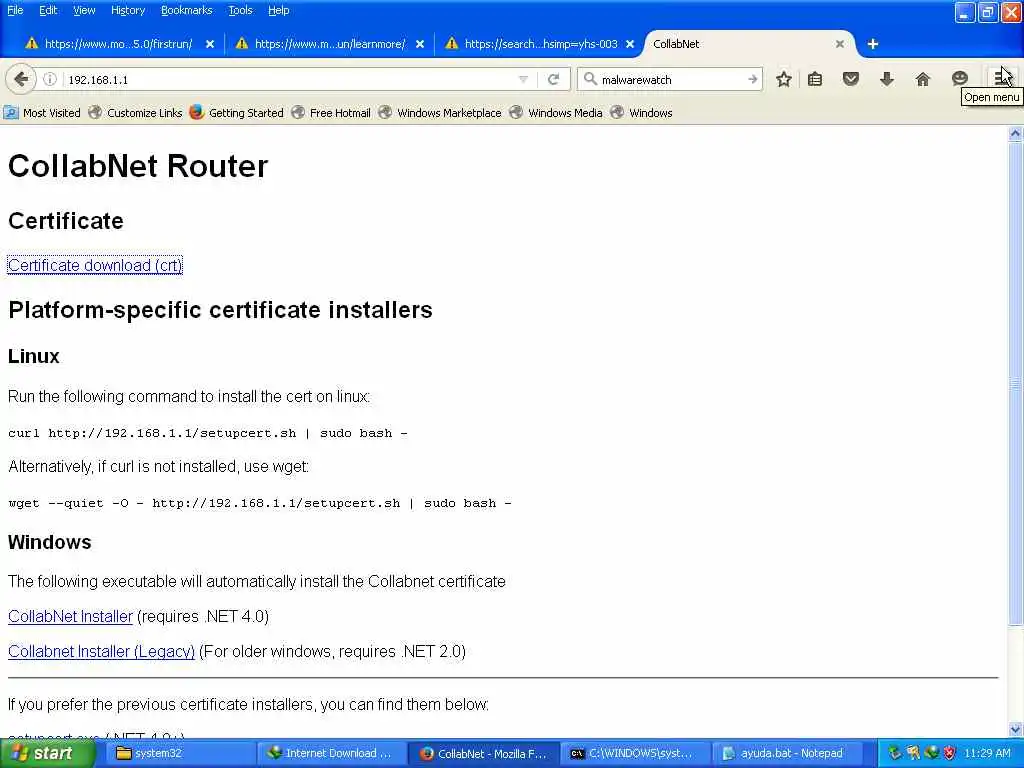This screenshot has width=1024, height=768.
Task: Open the Customize Links bookmark
Action: 136,112
